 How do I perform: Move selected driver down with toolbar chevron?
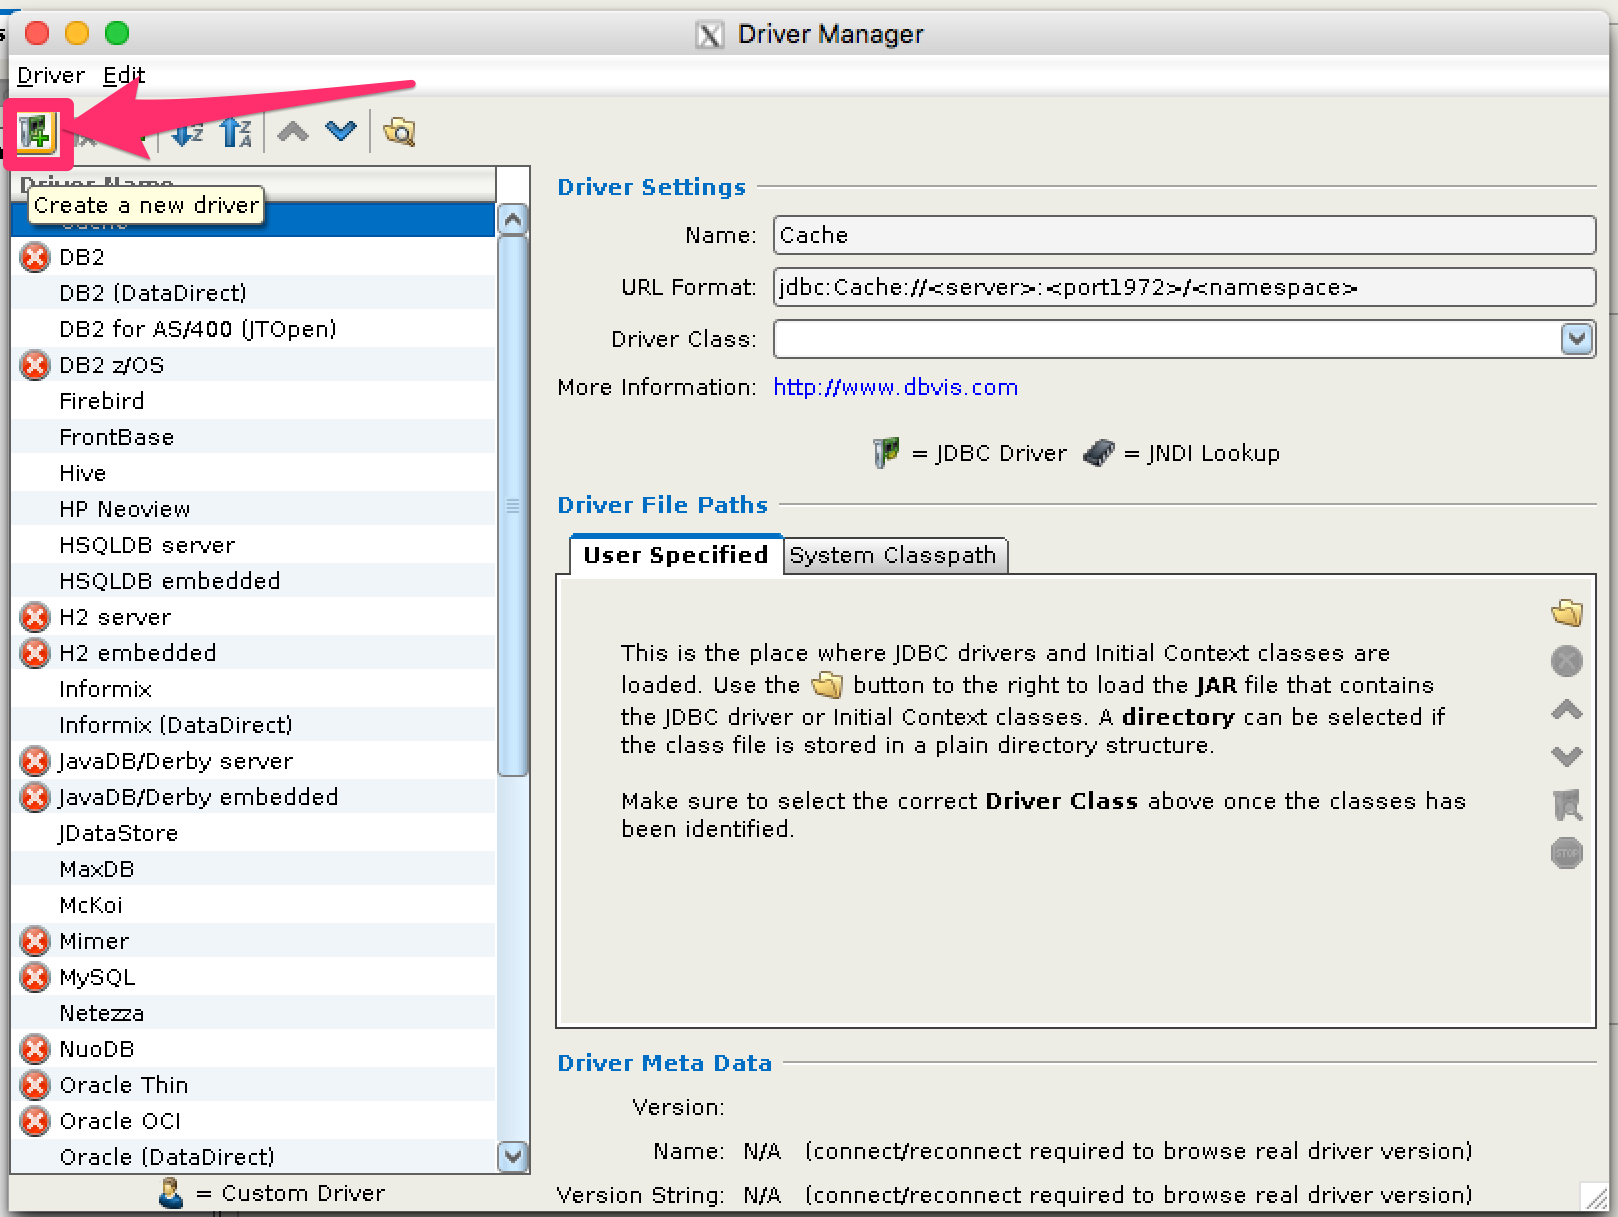pos(341,131)
